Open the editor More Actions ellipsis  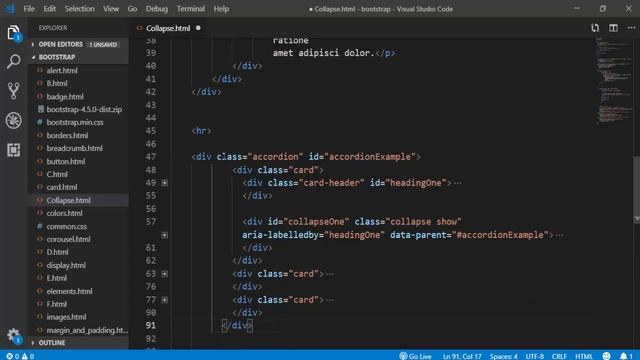pyautogui.click(x=631, y=28)
